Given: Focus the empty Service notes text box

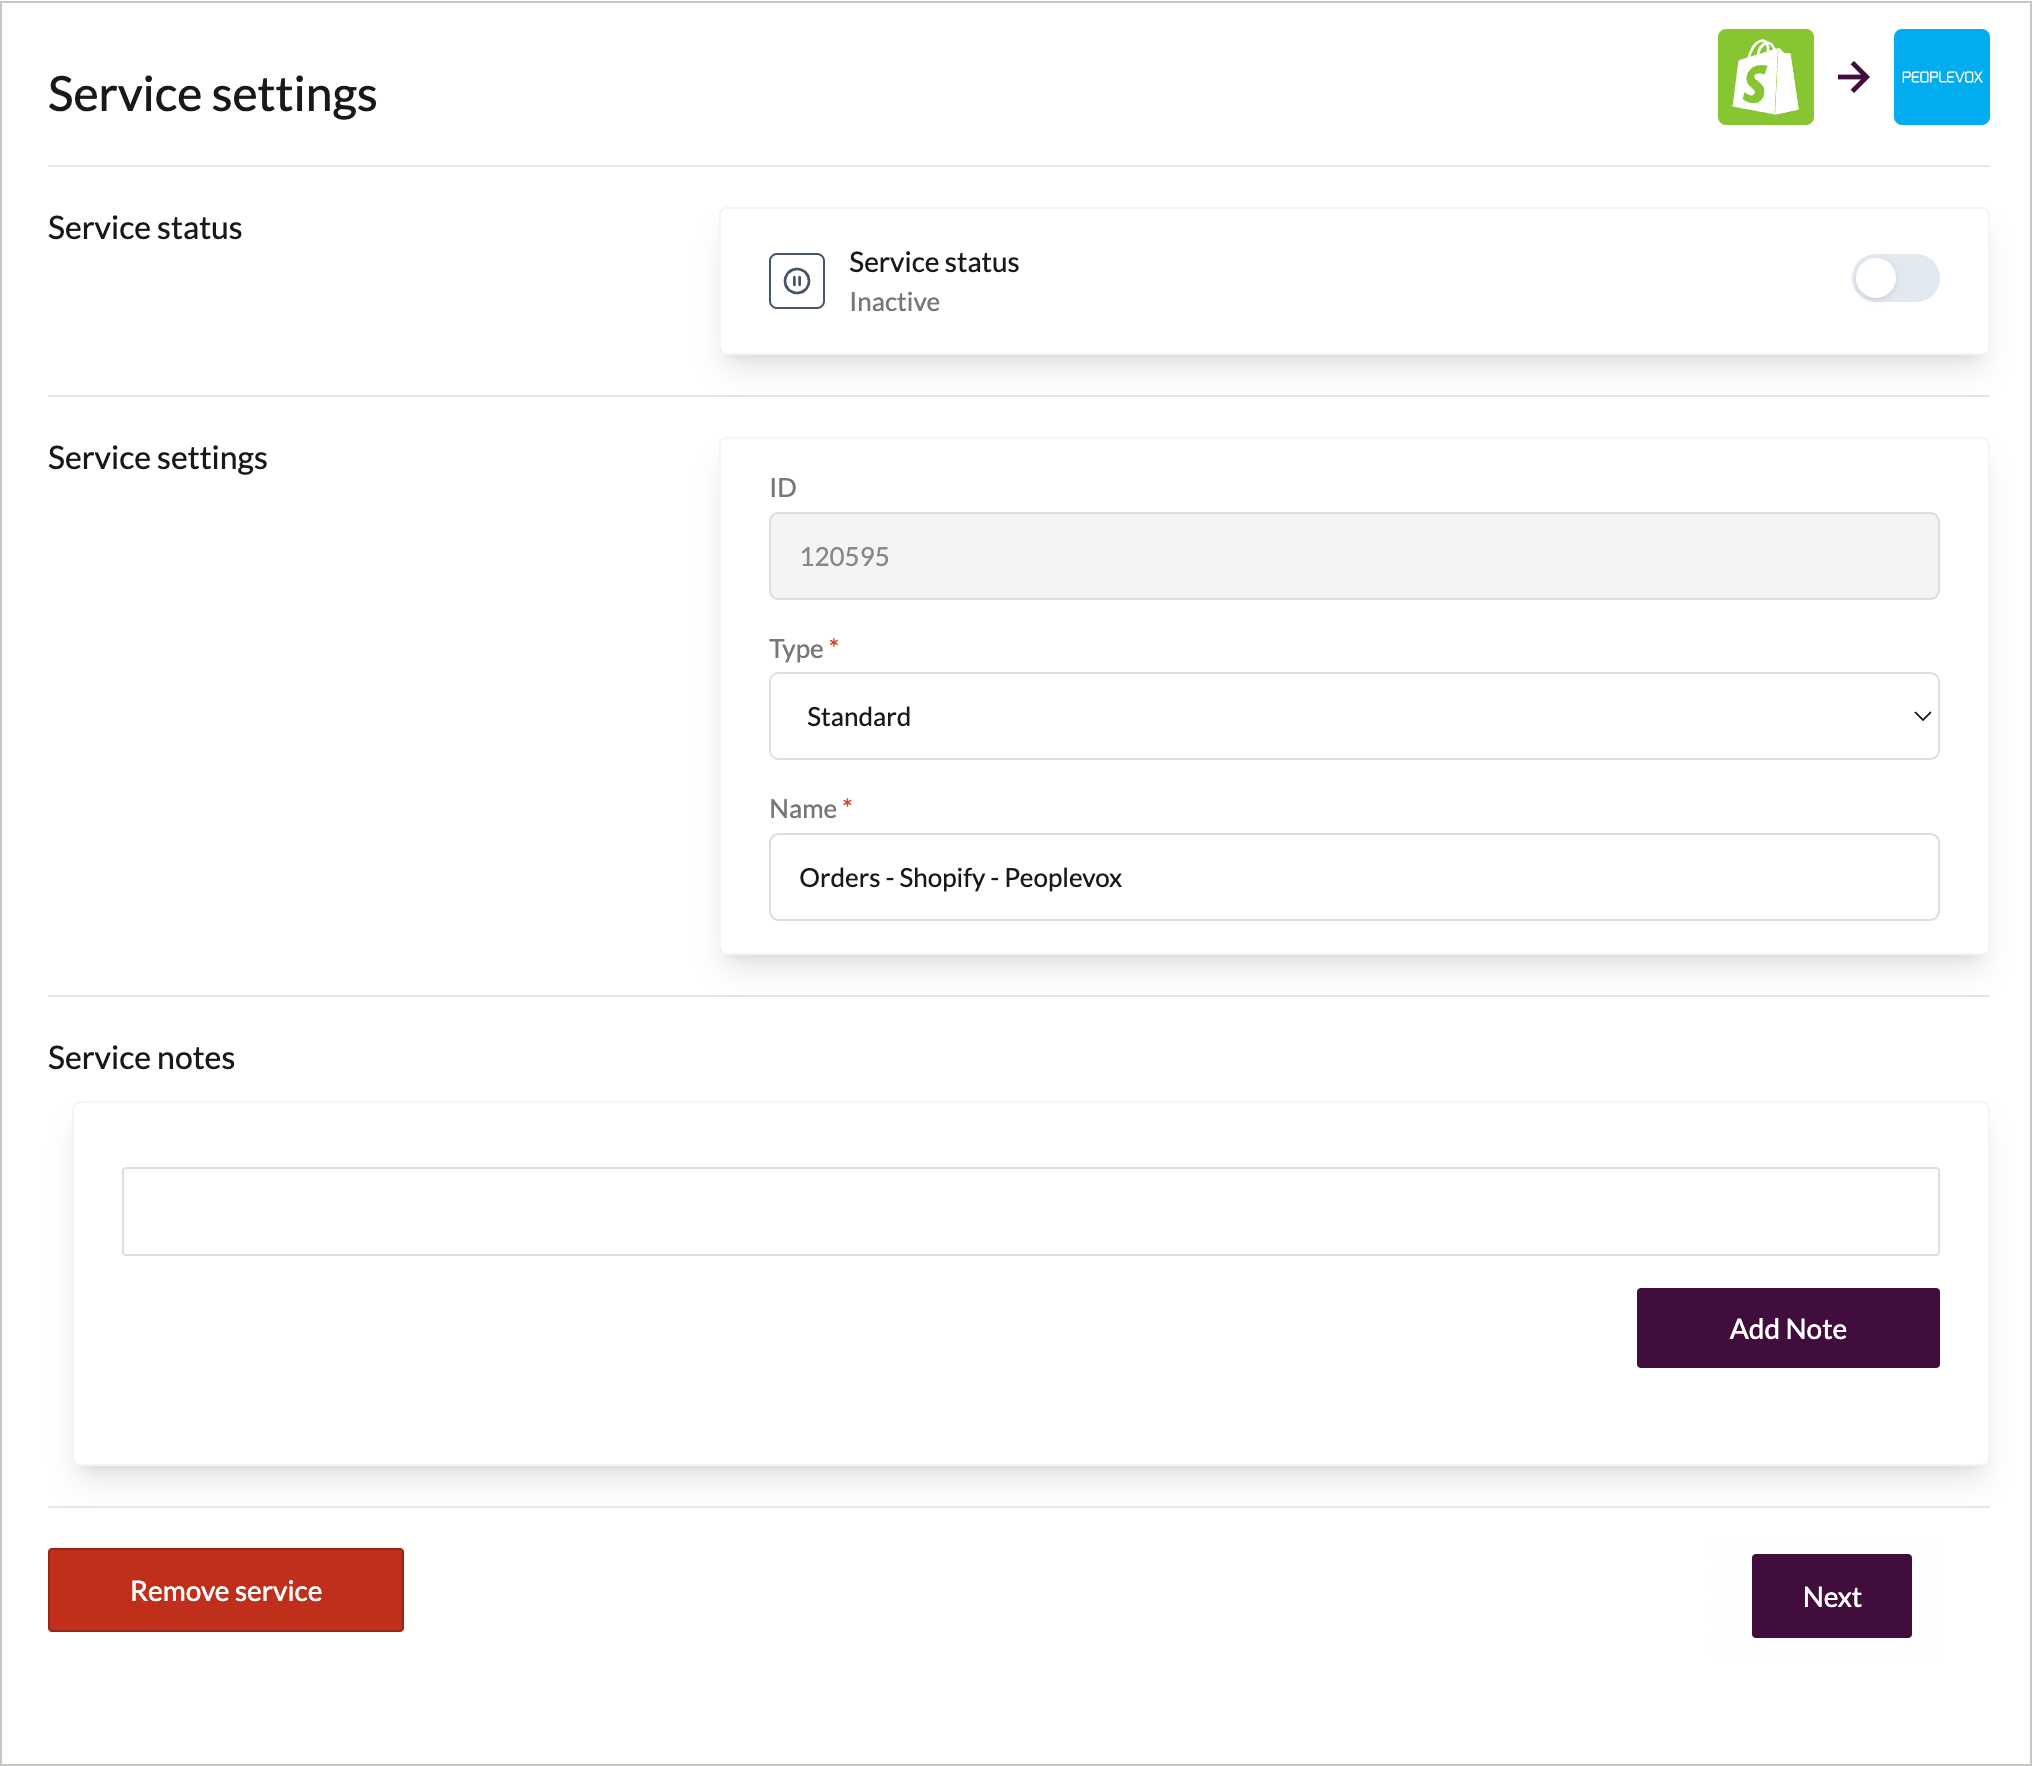Looking at the screenshot, I should point(1029,1211).
